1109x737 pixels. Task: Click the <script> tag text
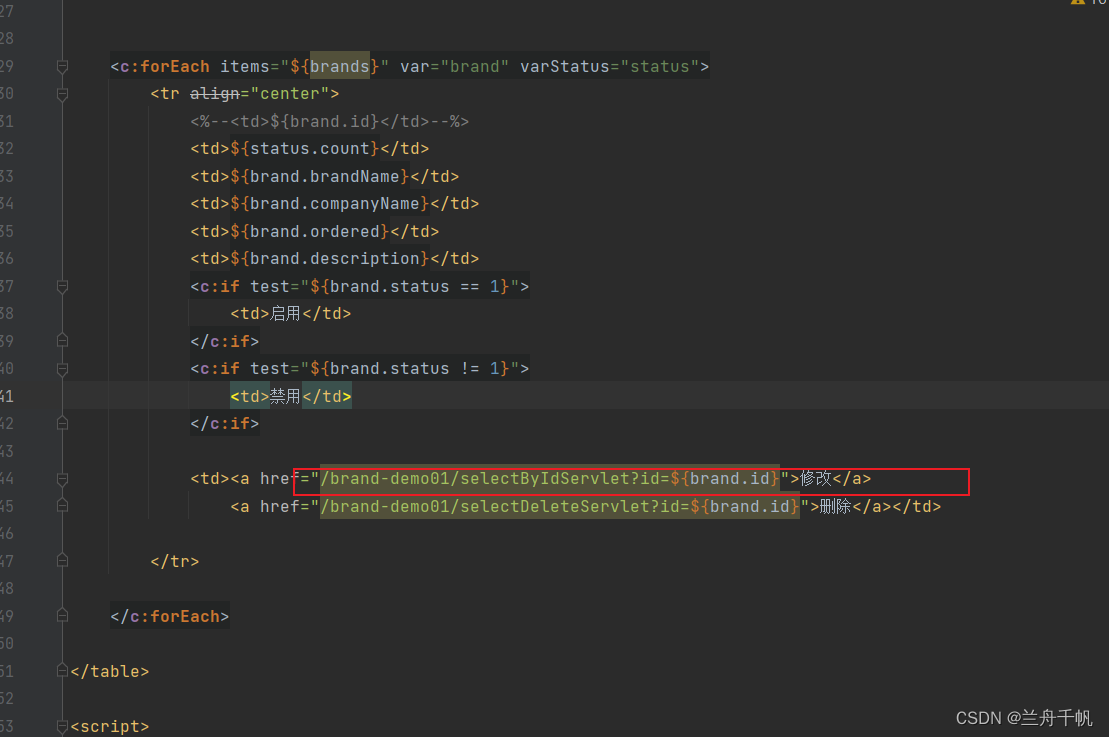pos(110,726)
